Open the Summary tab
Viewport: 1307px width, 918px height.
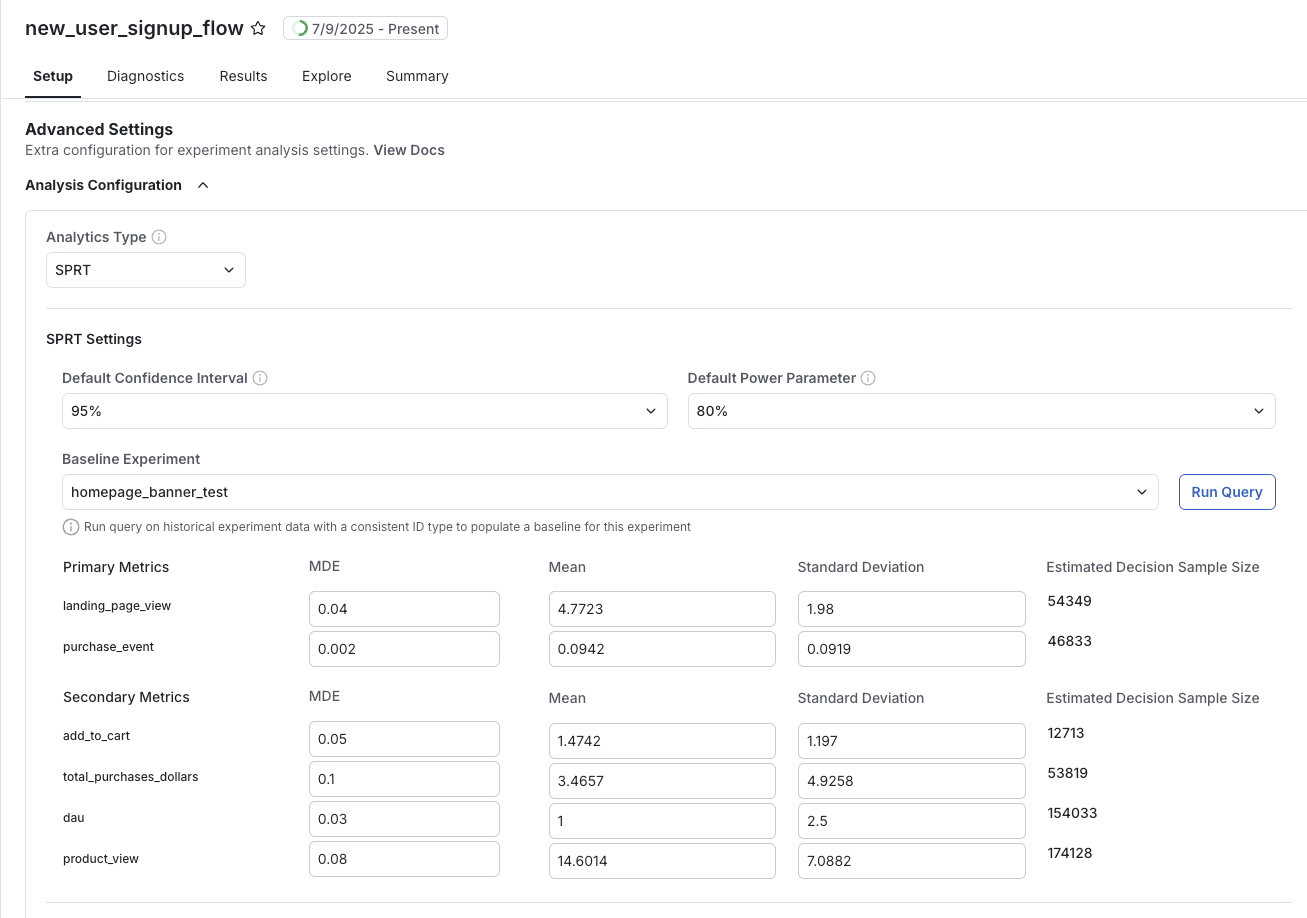click(x=416, y=76)
